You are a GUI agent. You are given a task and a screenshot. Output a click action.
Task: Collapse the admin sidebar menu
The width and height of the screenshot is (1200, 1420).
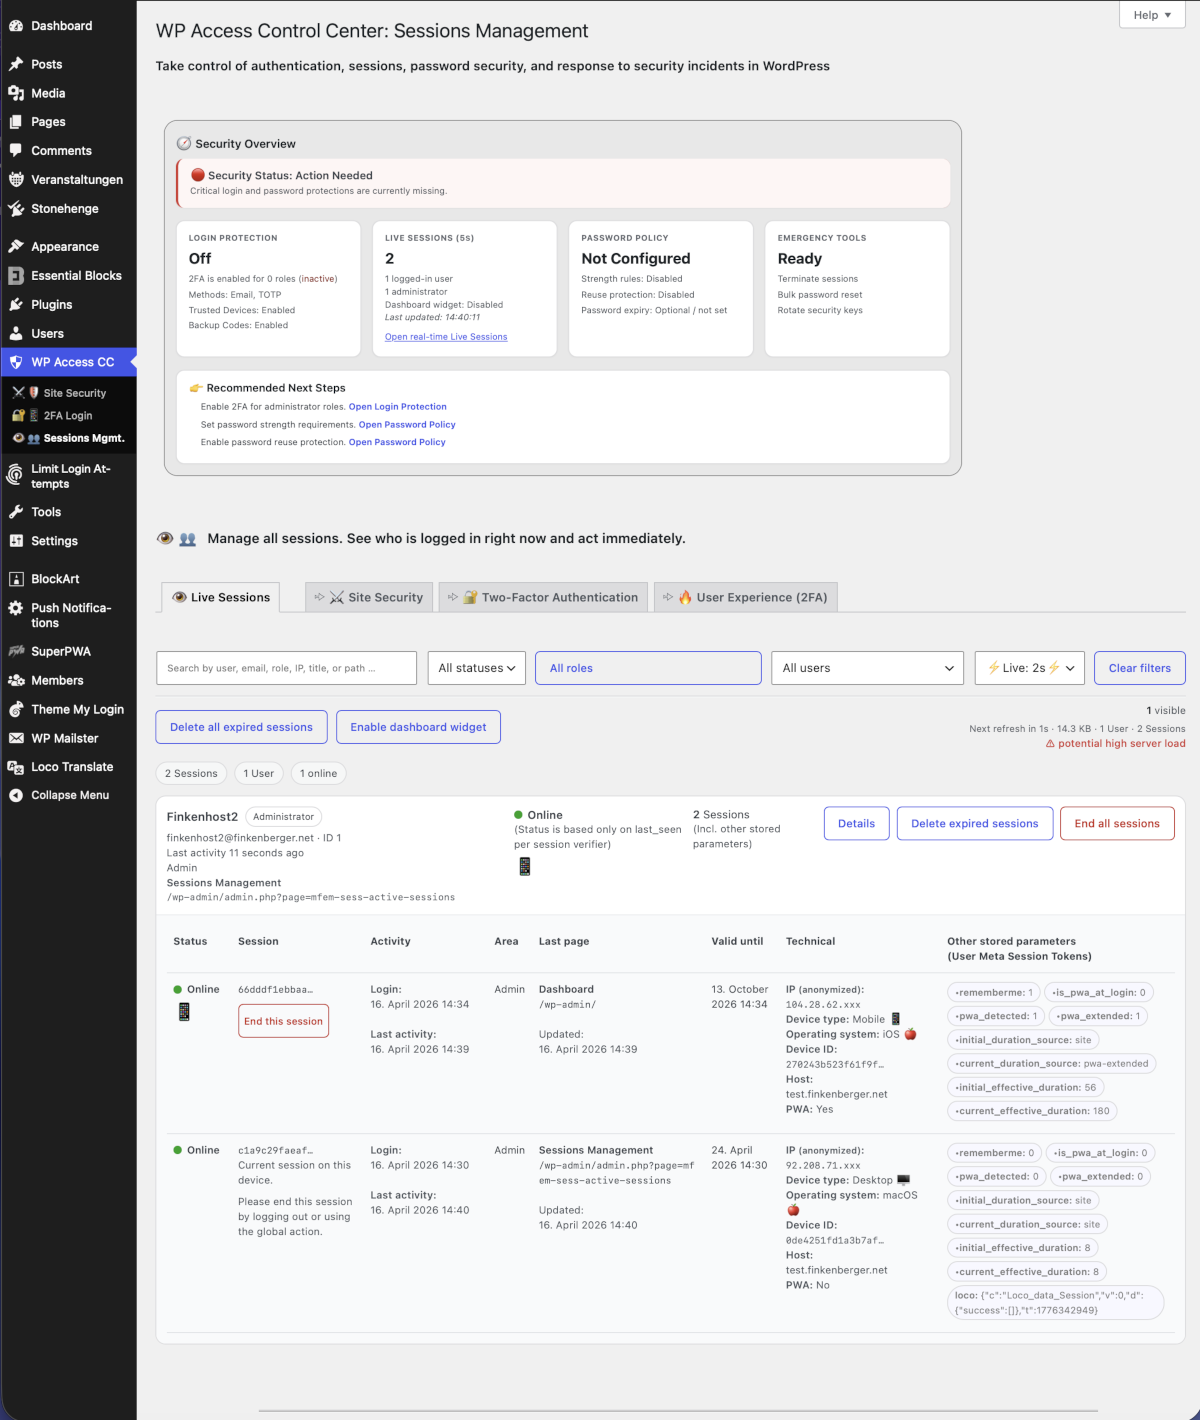pos(68,795)
